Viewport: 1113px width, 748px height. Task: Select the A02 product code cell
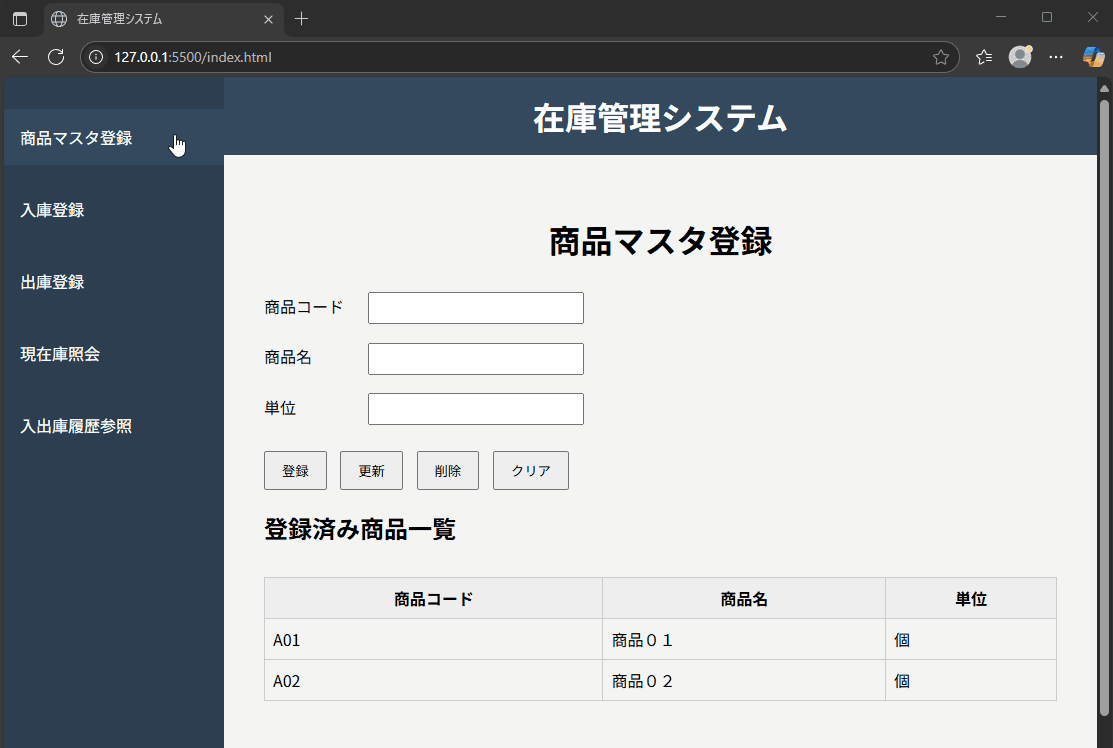(x=434, y=681)
